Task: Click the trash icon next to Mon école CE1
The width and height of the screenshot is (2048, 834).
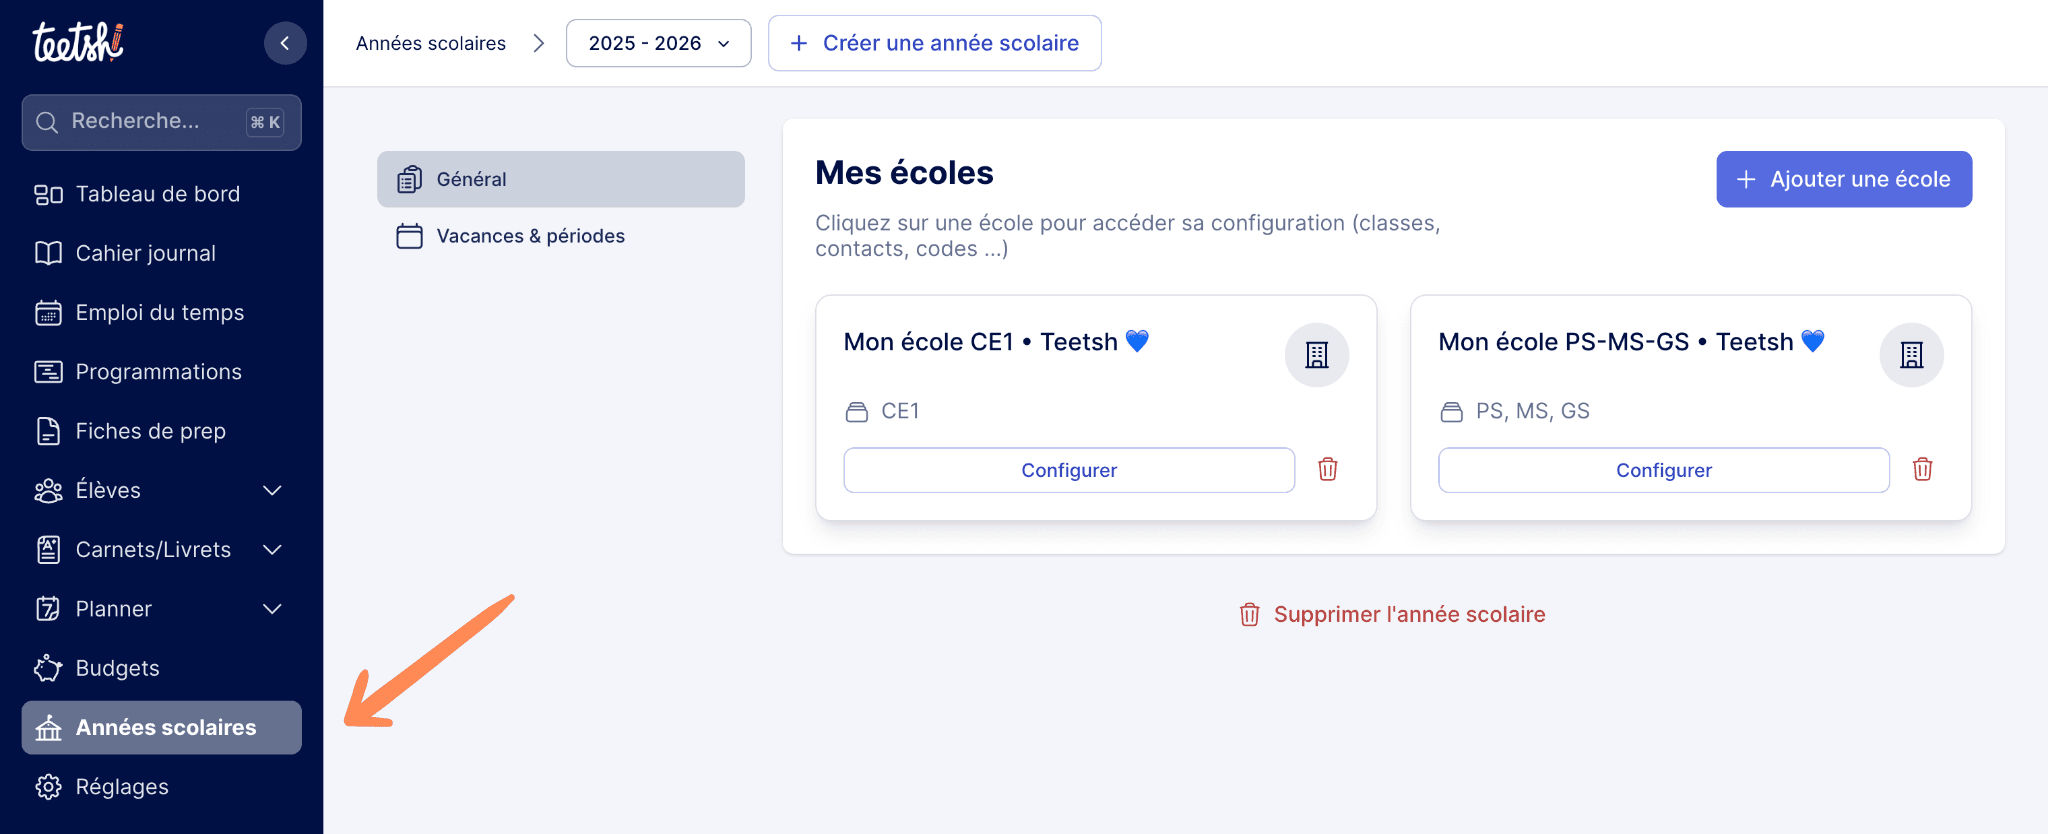Action: click(1327, 469)
